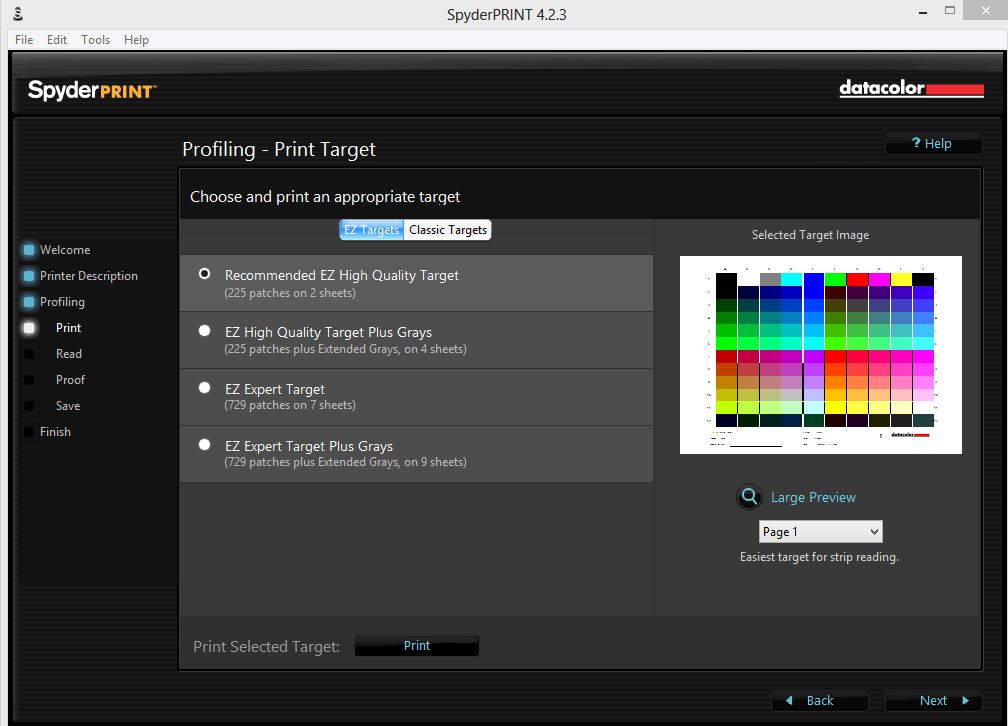
Task: Go to the Next step
Action: [x=933, y=700]
